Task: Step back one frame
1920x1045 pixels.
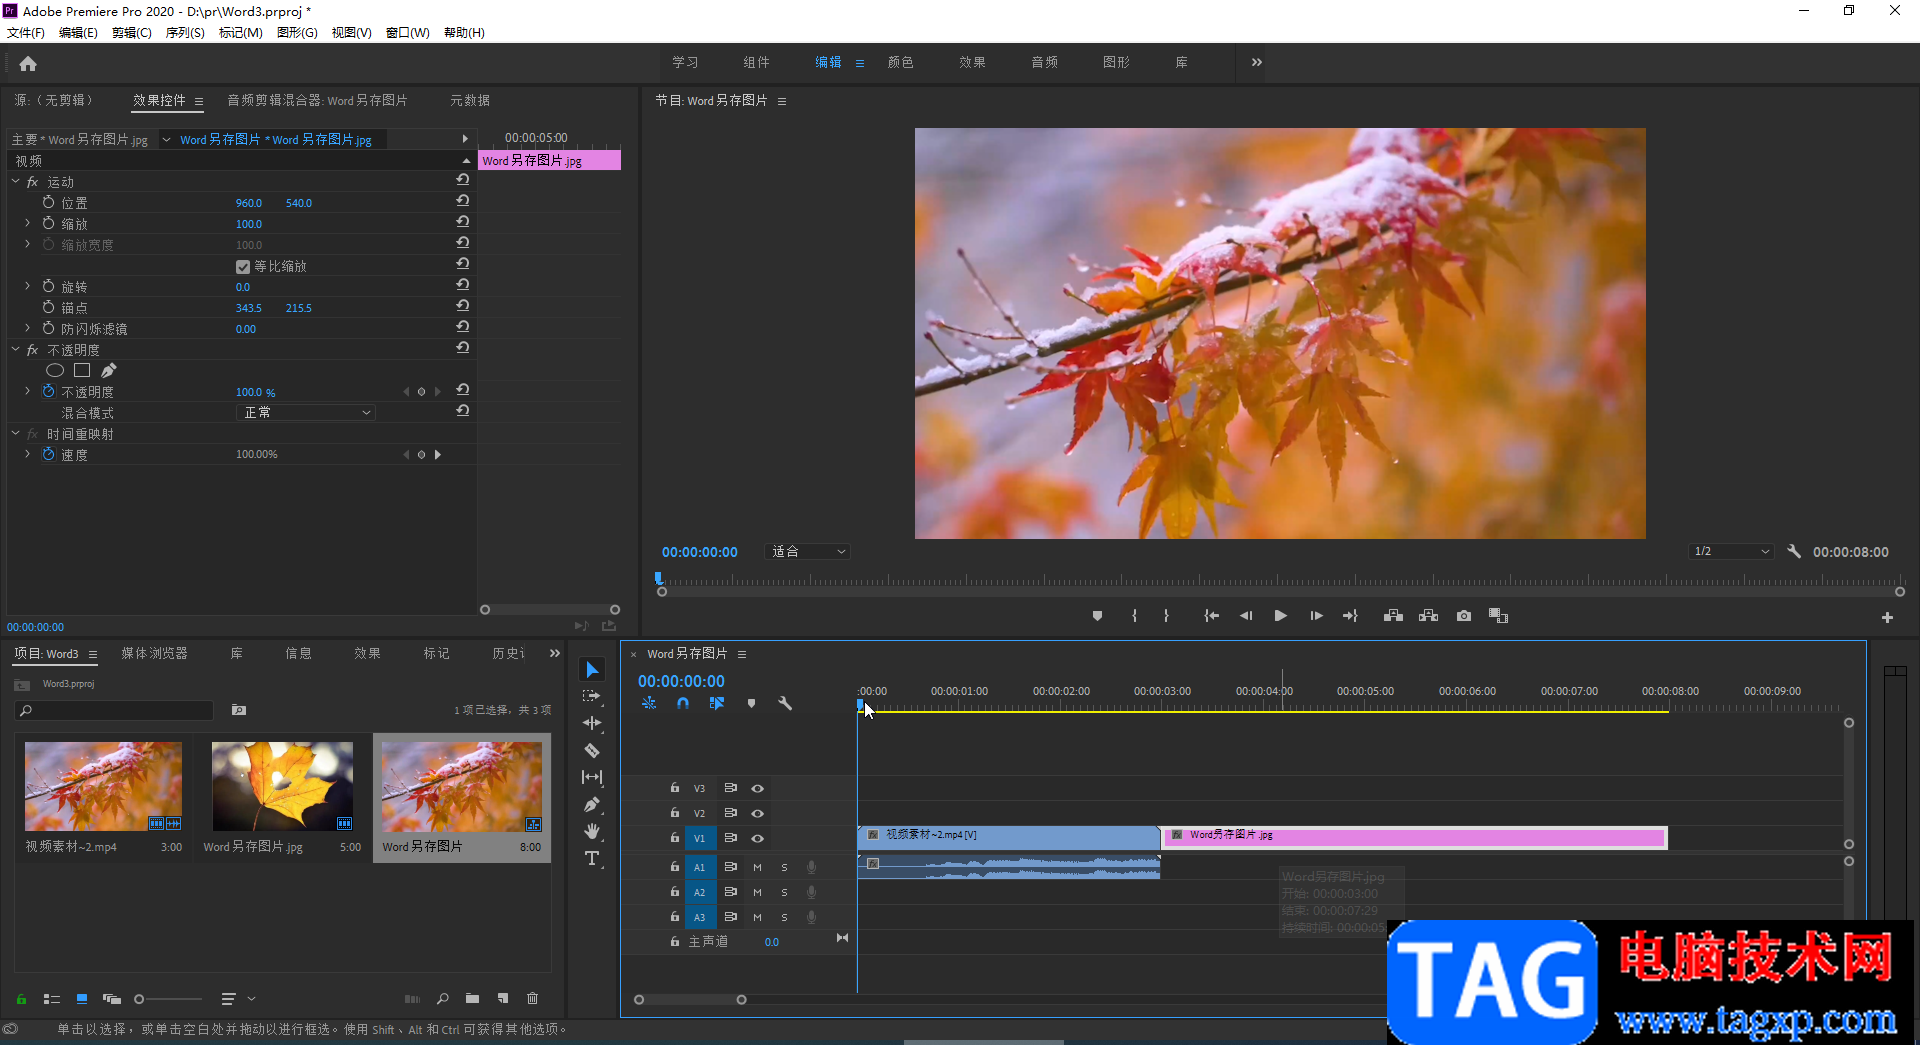Action: pyautogui.click(x=1246, y=616)
